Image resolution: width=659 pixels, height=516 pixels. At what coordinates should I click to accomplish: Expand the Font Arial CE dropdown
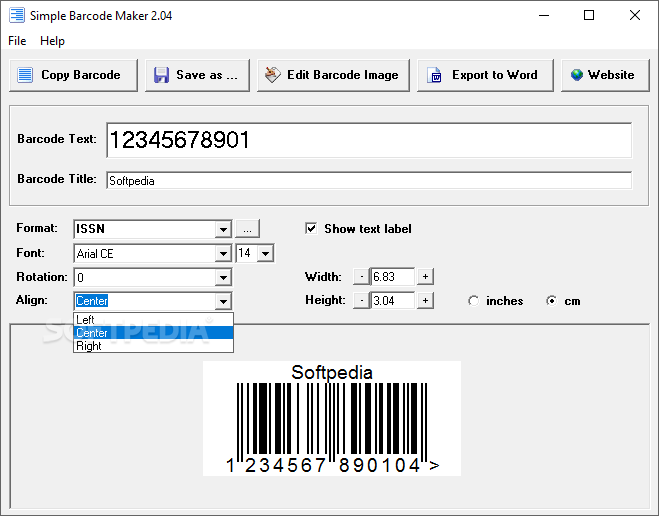(223, 253)
